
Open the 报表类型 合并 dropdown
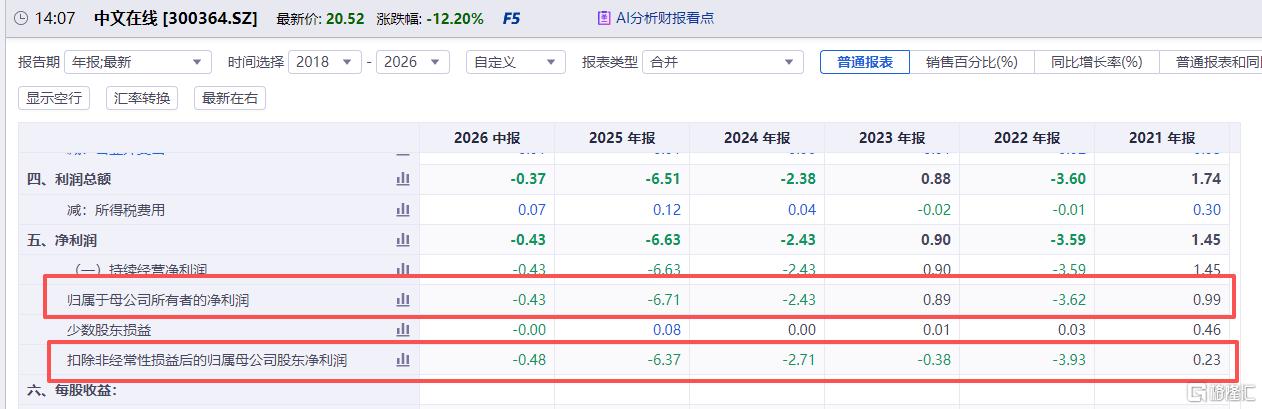tap(723, 61)
